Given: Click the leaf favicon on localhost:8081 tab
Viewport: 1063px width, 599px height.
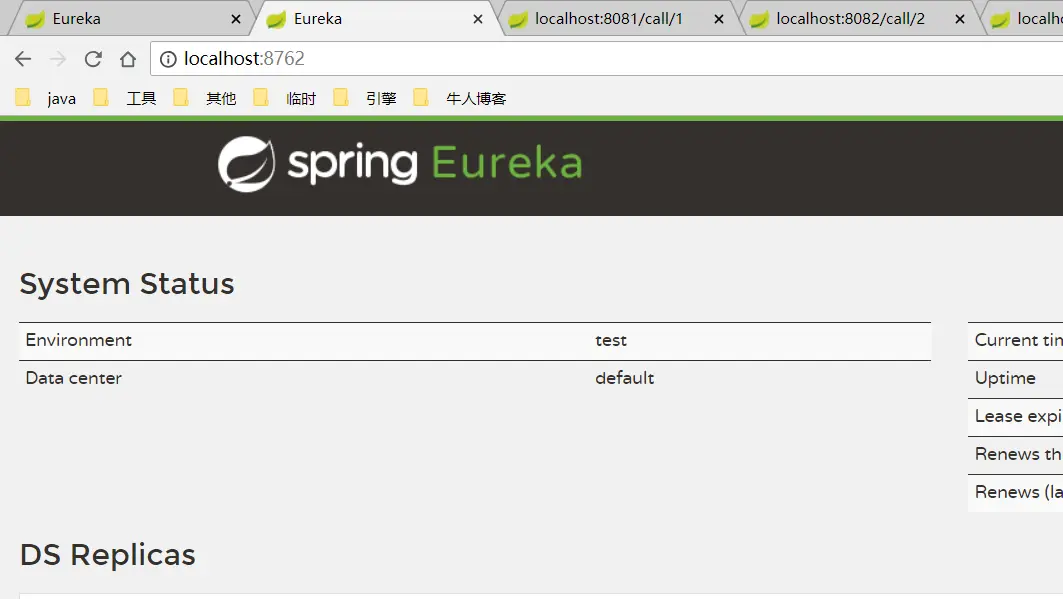Looking at the screenshot, I should (x=517, y=20).
